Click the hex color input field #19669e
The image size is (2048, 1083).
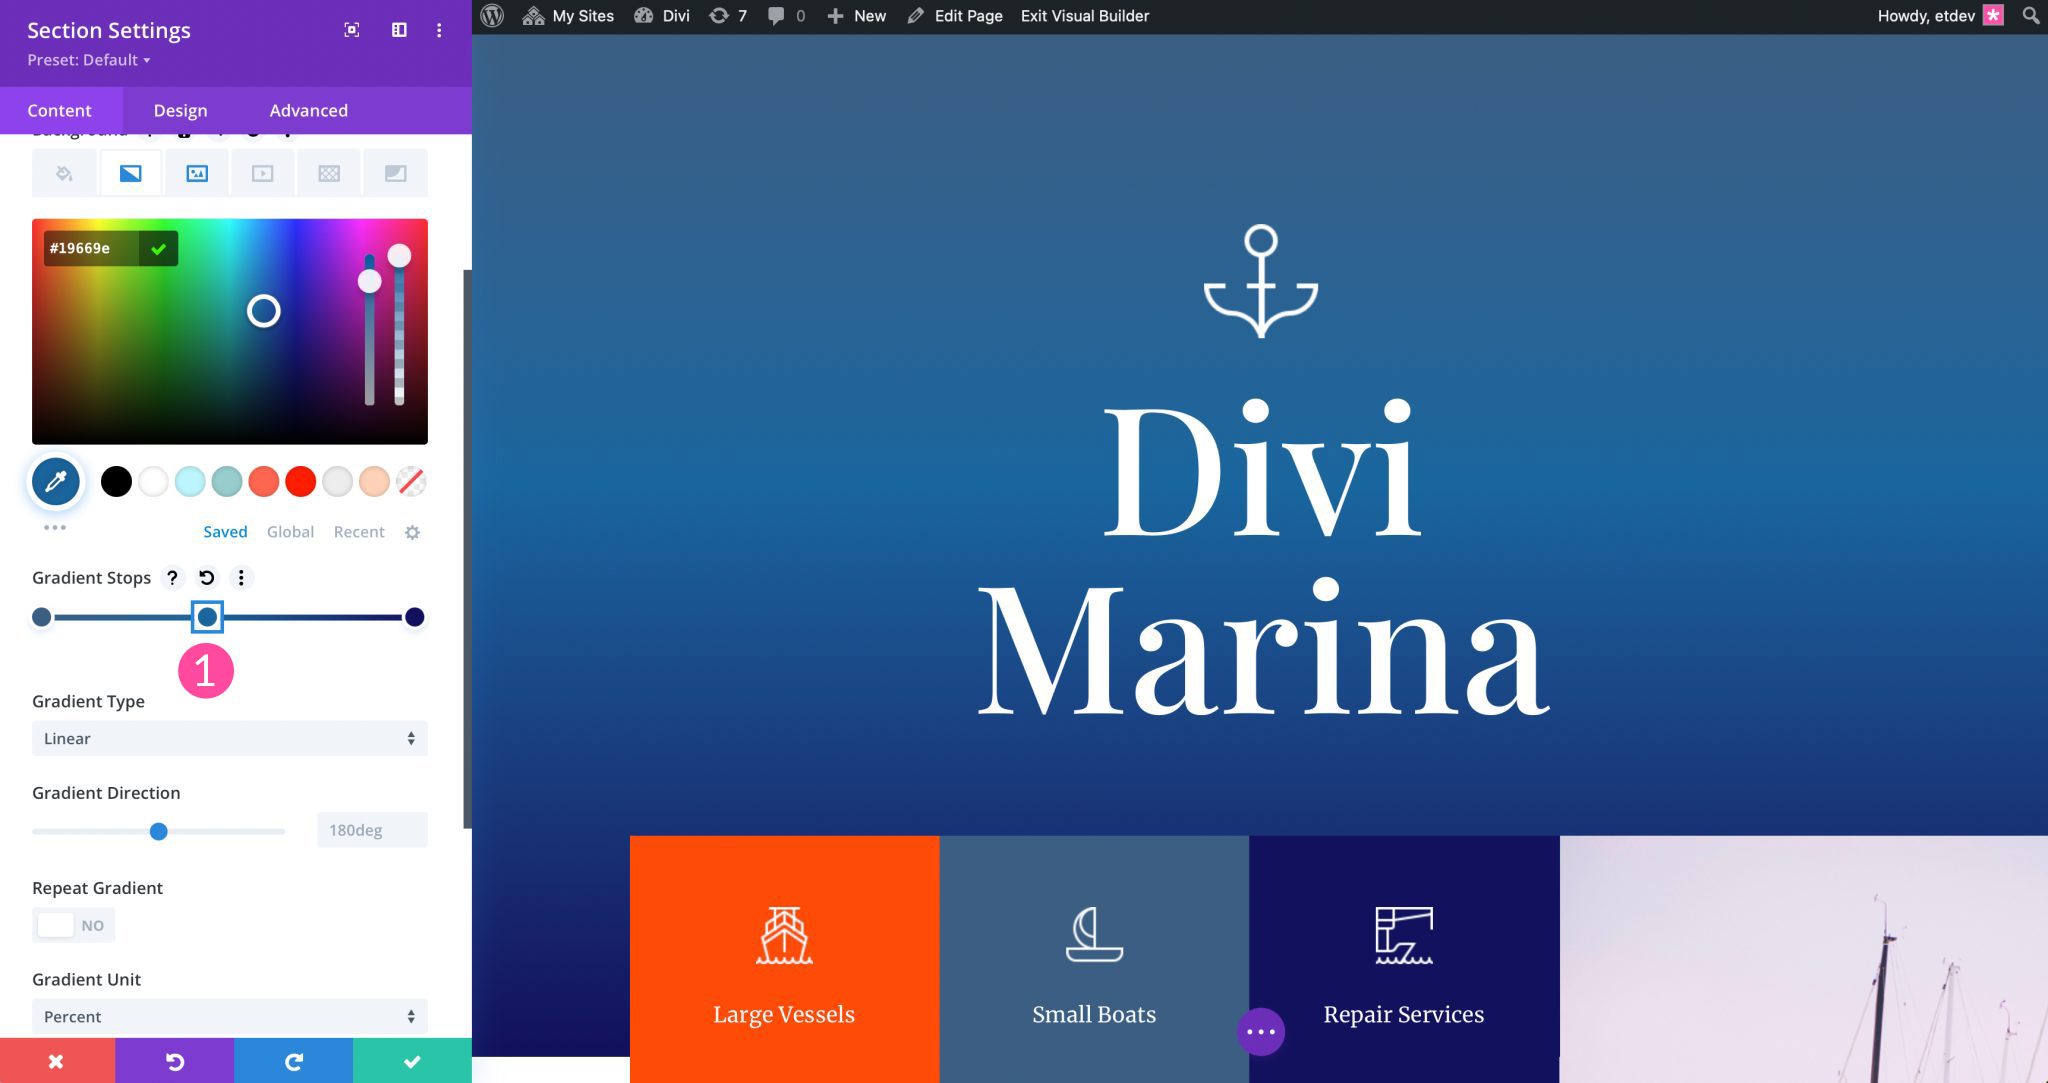87,248
